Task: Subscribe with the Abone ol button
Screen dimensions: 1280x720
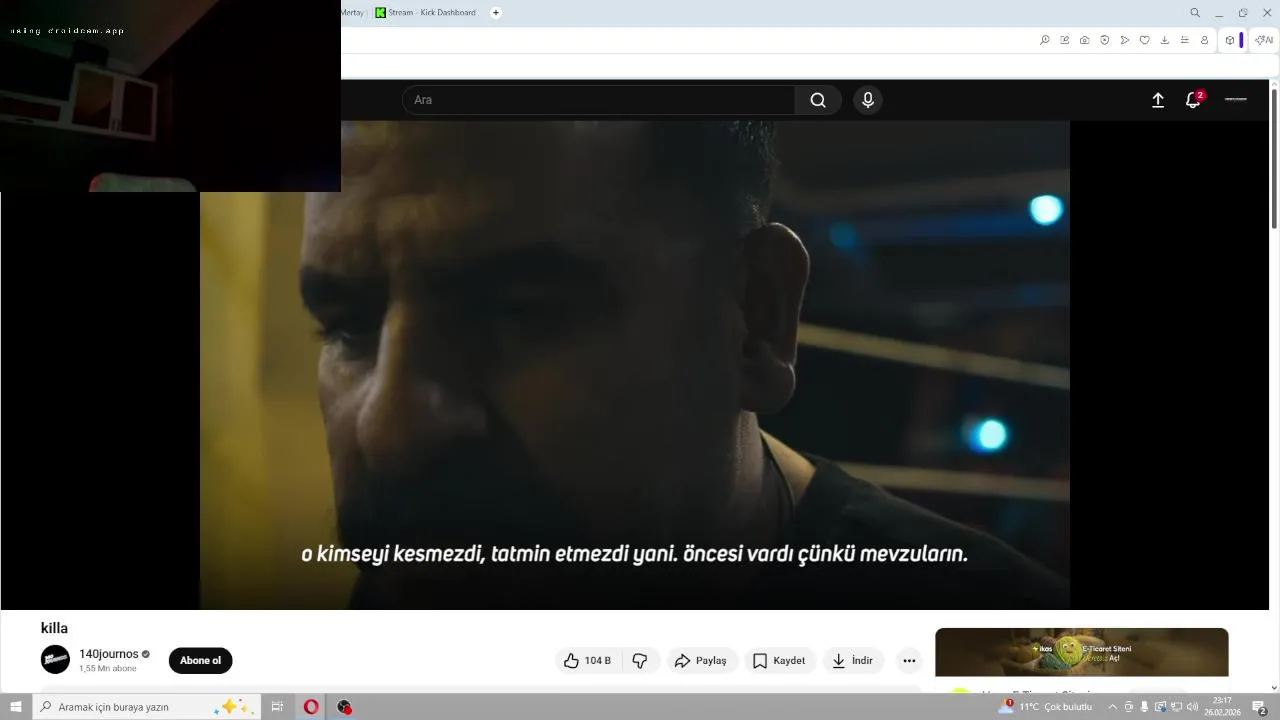Action: (x=200, y=661)
